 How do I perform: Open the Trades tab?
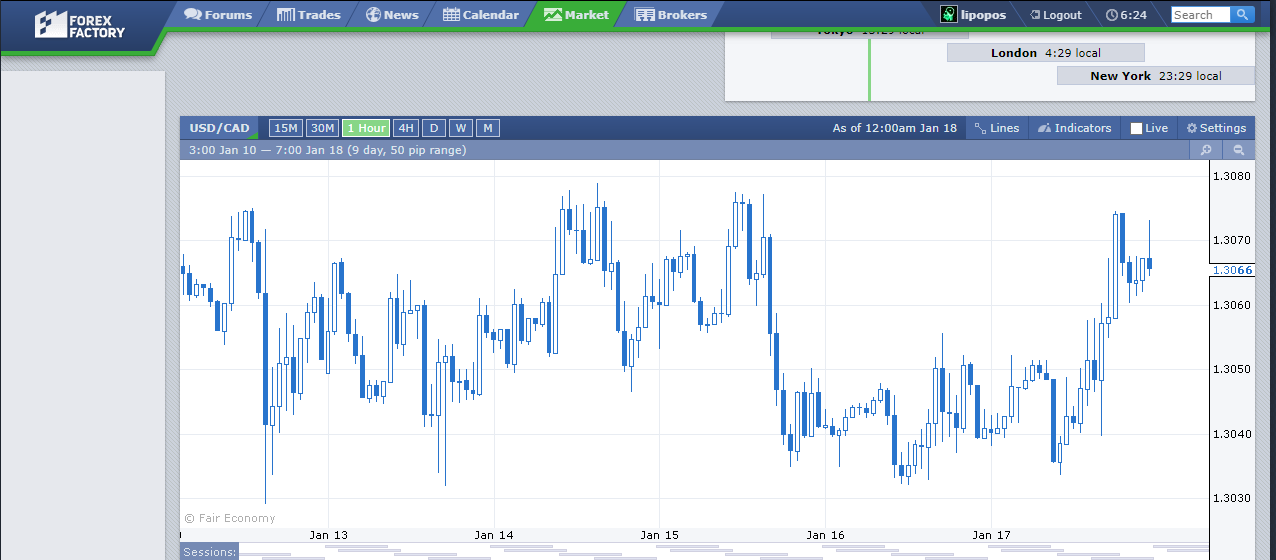click(x=308, y=15)
